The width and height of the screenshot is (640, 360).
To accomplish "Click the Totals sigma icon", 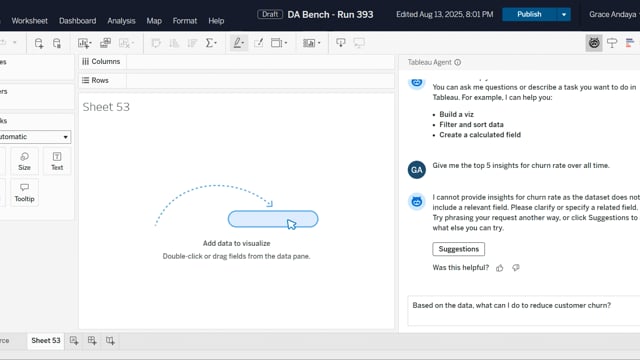I will pos(209,43).
